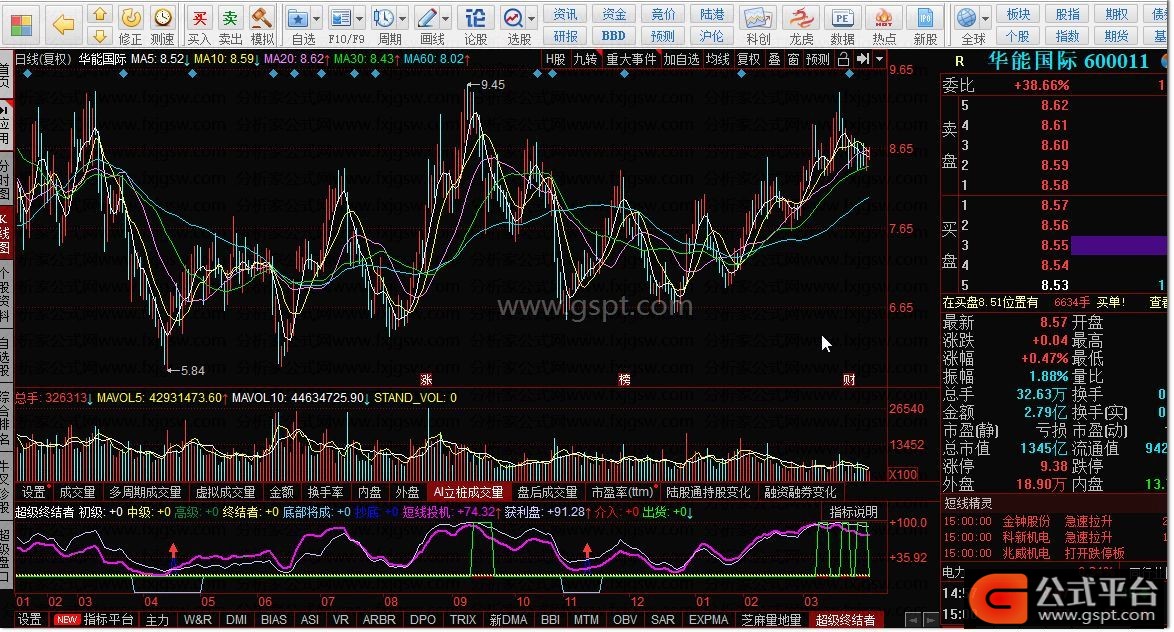Switch to the MTM indicator tab
Image resolution: width=1174 pixels, height=632 pixels.
[586, 620]
